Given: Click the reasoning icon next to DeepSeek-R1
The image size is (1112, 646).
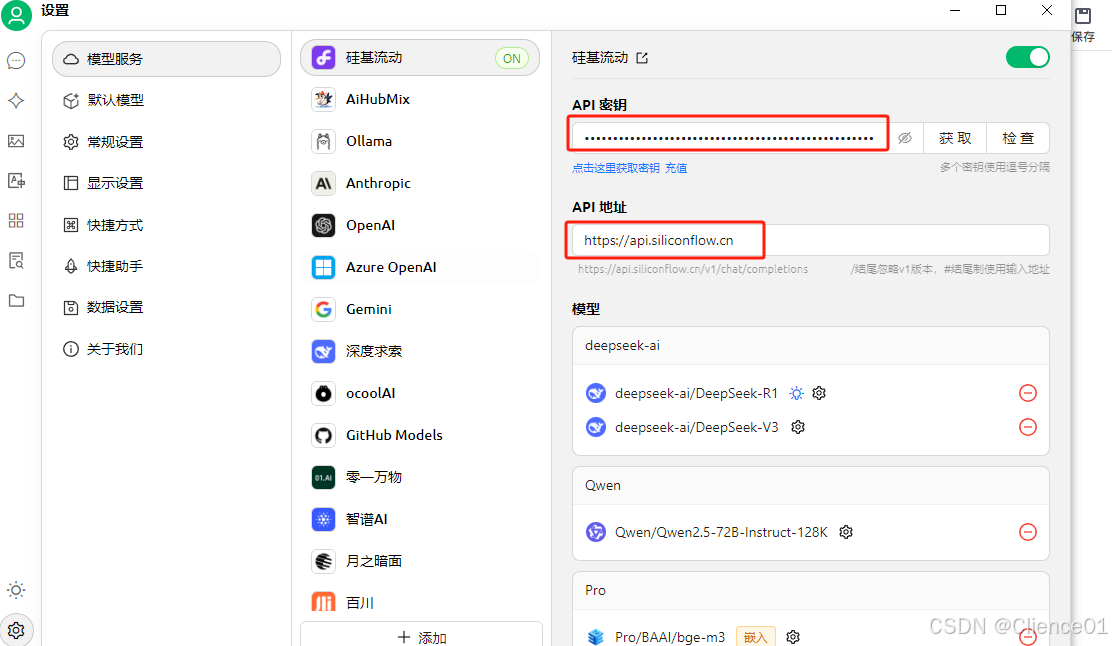Looking at the screenshot, I should tap(796, 393).
